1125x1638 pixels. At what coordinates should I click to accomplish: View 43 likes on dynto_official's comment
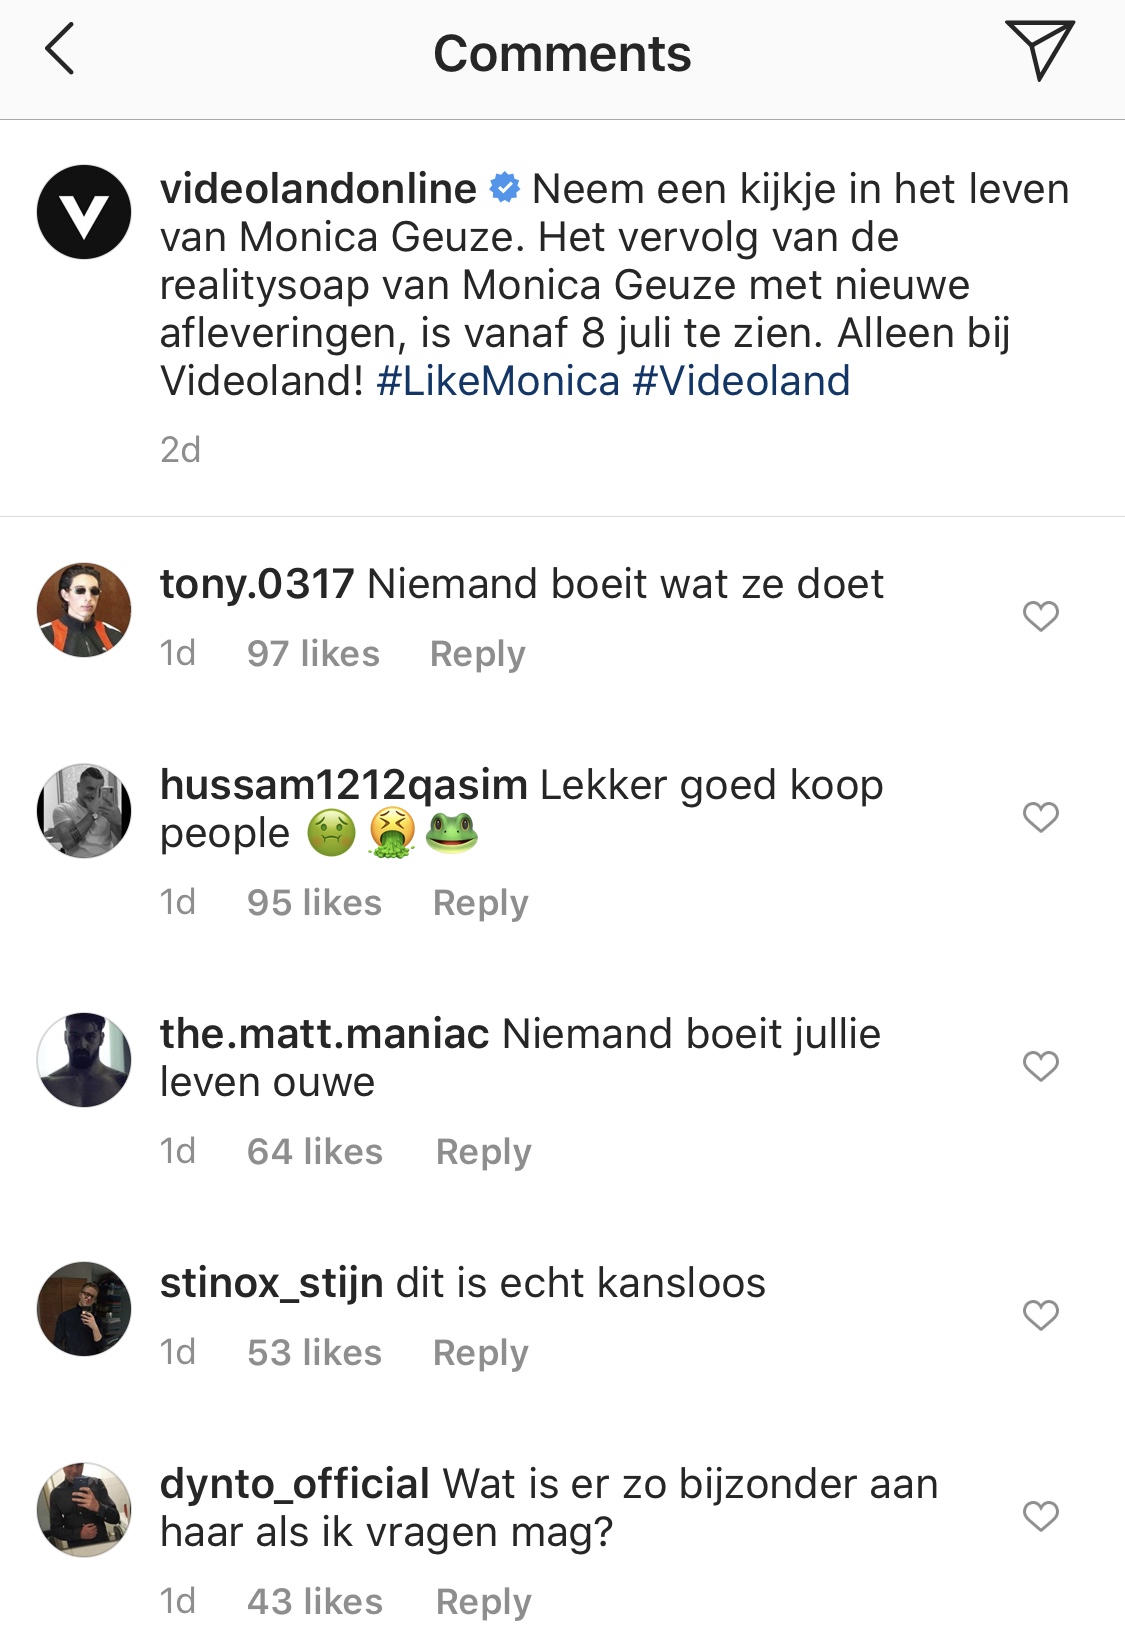(x=315, y=1602)
